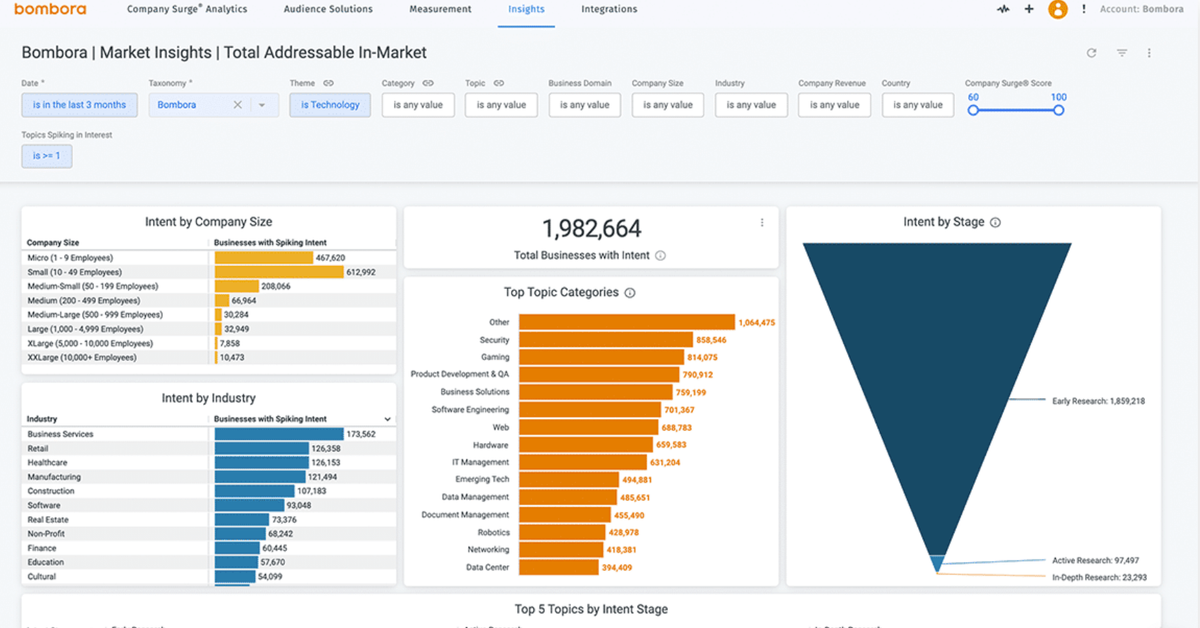
Task: Open the Company Revenue filter value box
Action: click(834, 105)
